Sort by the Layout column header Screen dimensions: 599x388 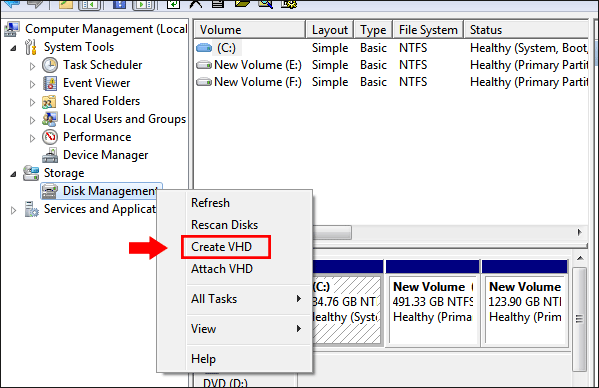tap(330, 30)
